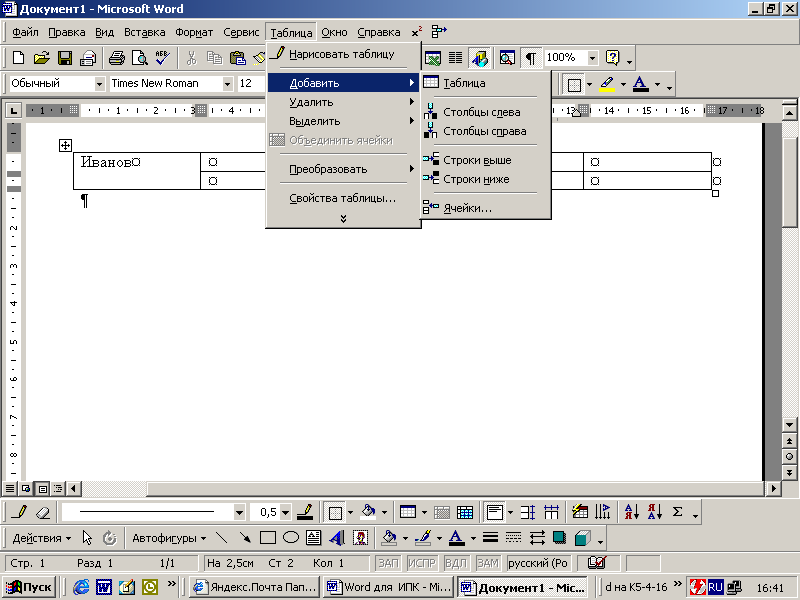Viewport: 800px width, 600px height.
Task: Insert Excel worksheet icon
Action: click(433, 58)
